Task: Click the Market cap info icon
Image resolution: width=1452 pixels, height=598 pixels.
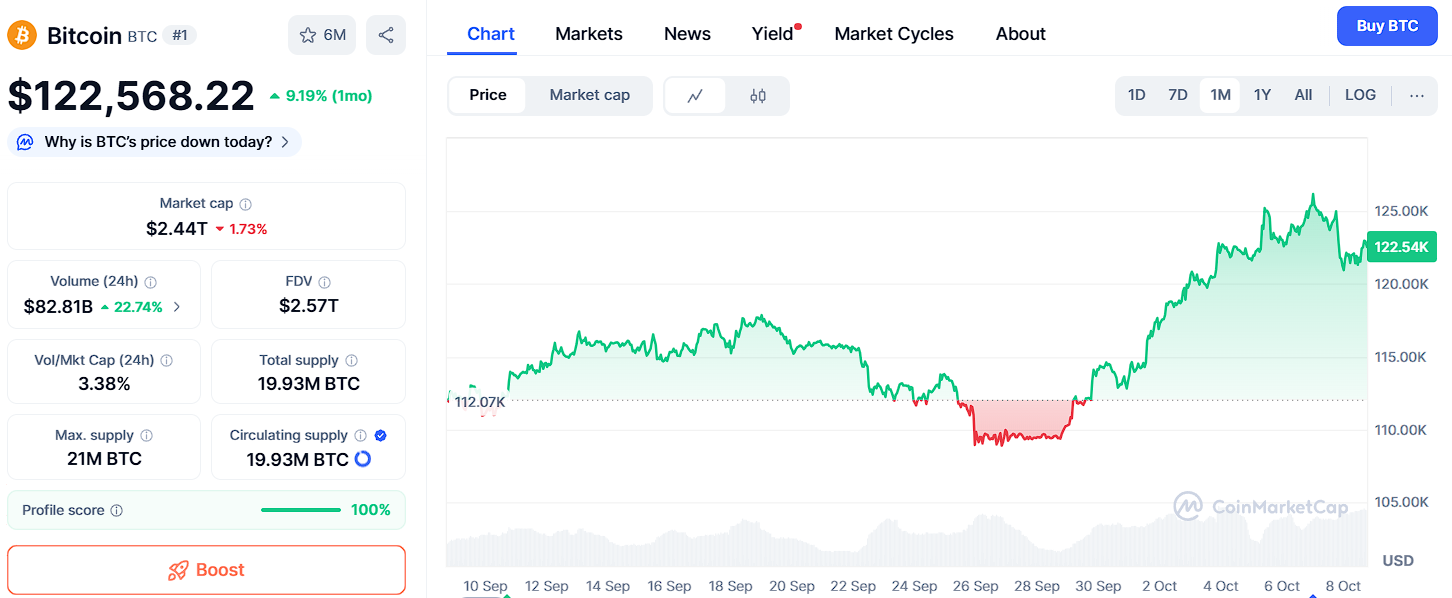Action: (x=245, y=204)
